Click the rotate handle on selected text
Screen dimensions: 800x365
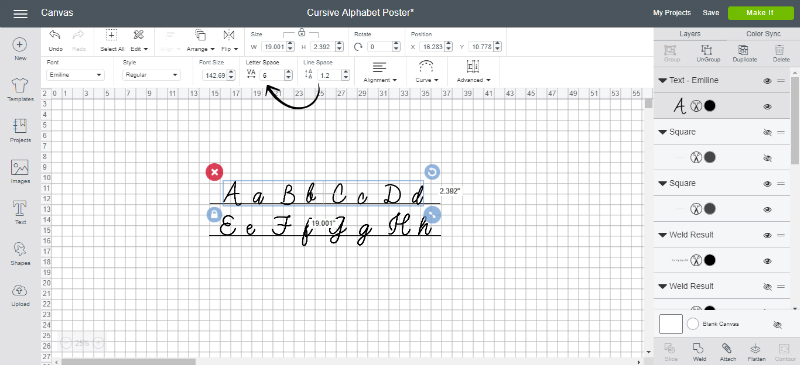[432, 172]
